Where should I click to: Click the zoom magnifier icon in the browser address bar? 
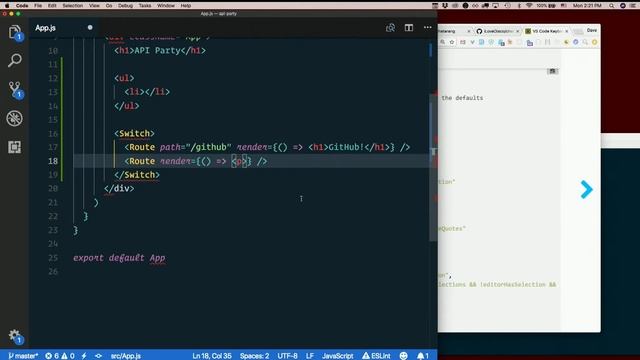pyautogui.click(x=442, y=42)
